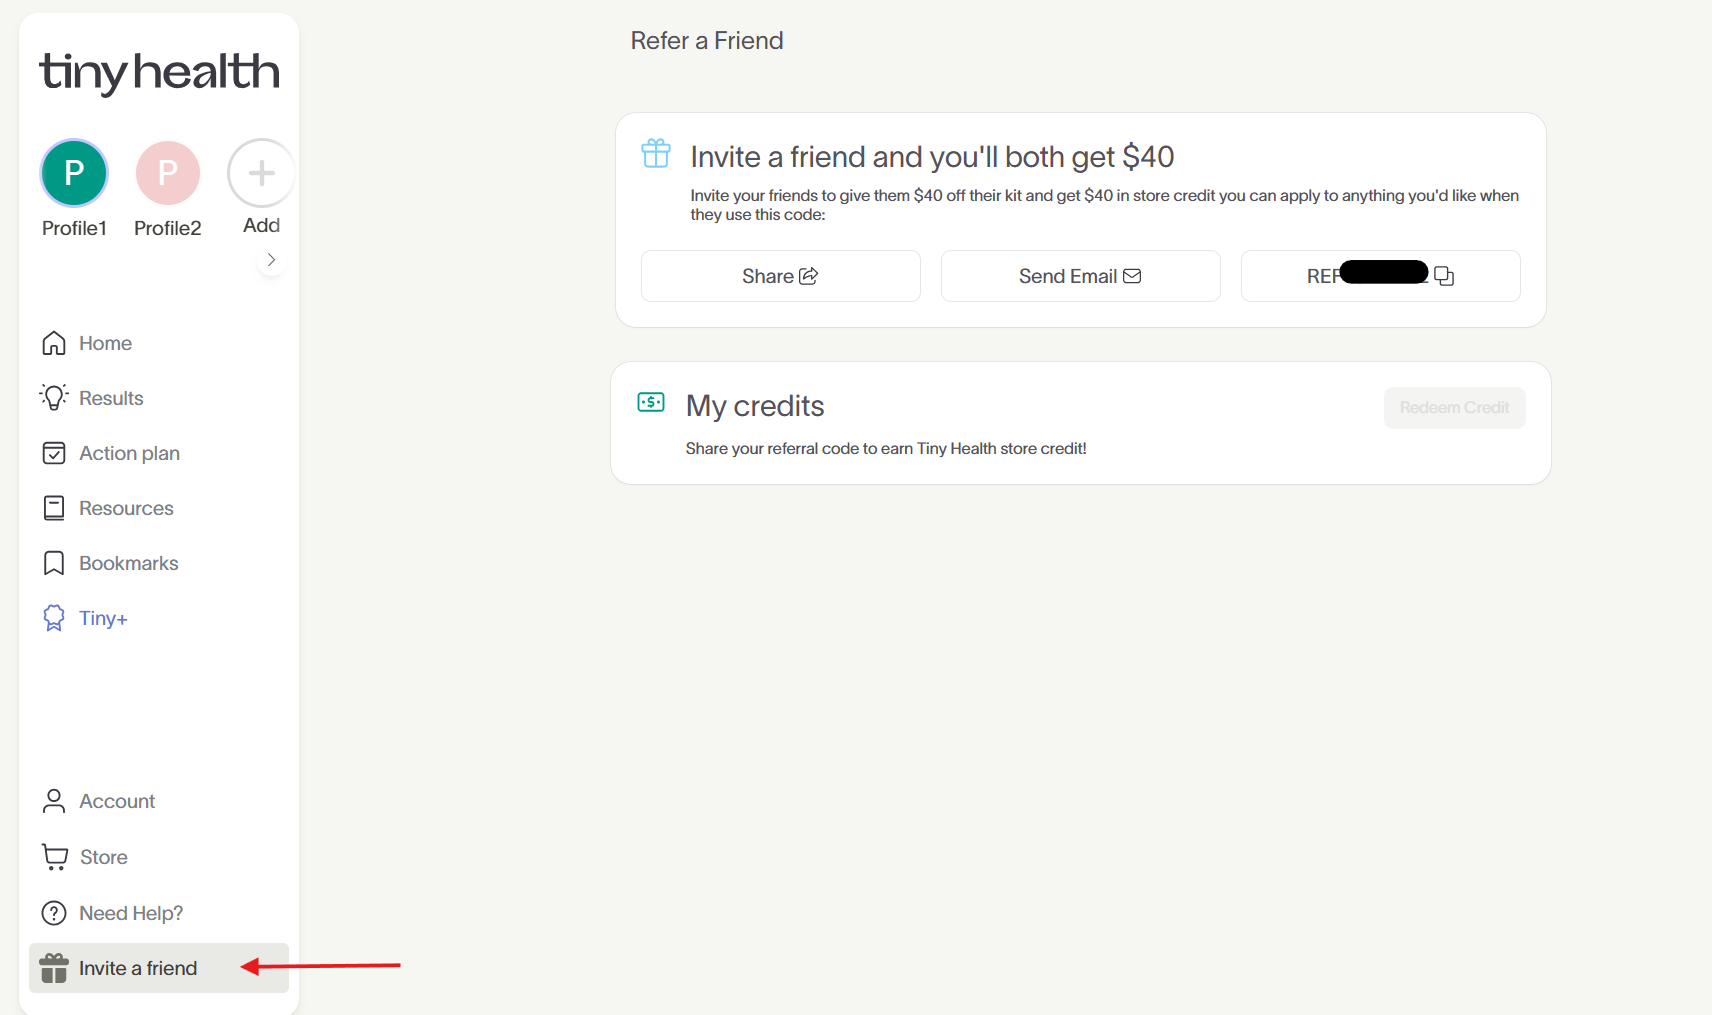Open the Action plan section
The width and height of the screenshot is (1712, 1015).
(128, 453)
